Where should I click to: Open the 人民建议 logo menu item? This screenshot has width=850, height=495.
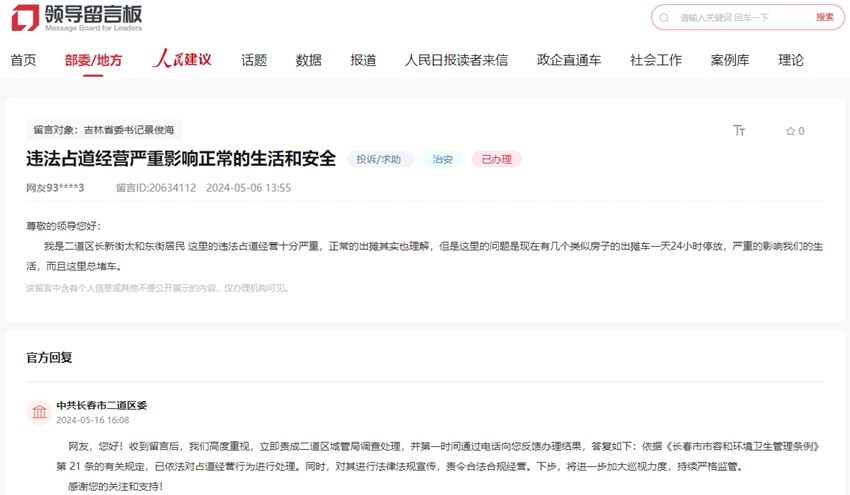(x=182, y=60)
